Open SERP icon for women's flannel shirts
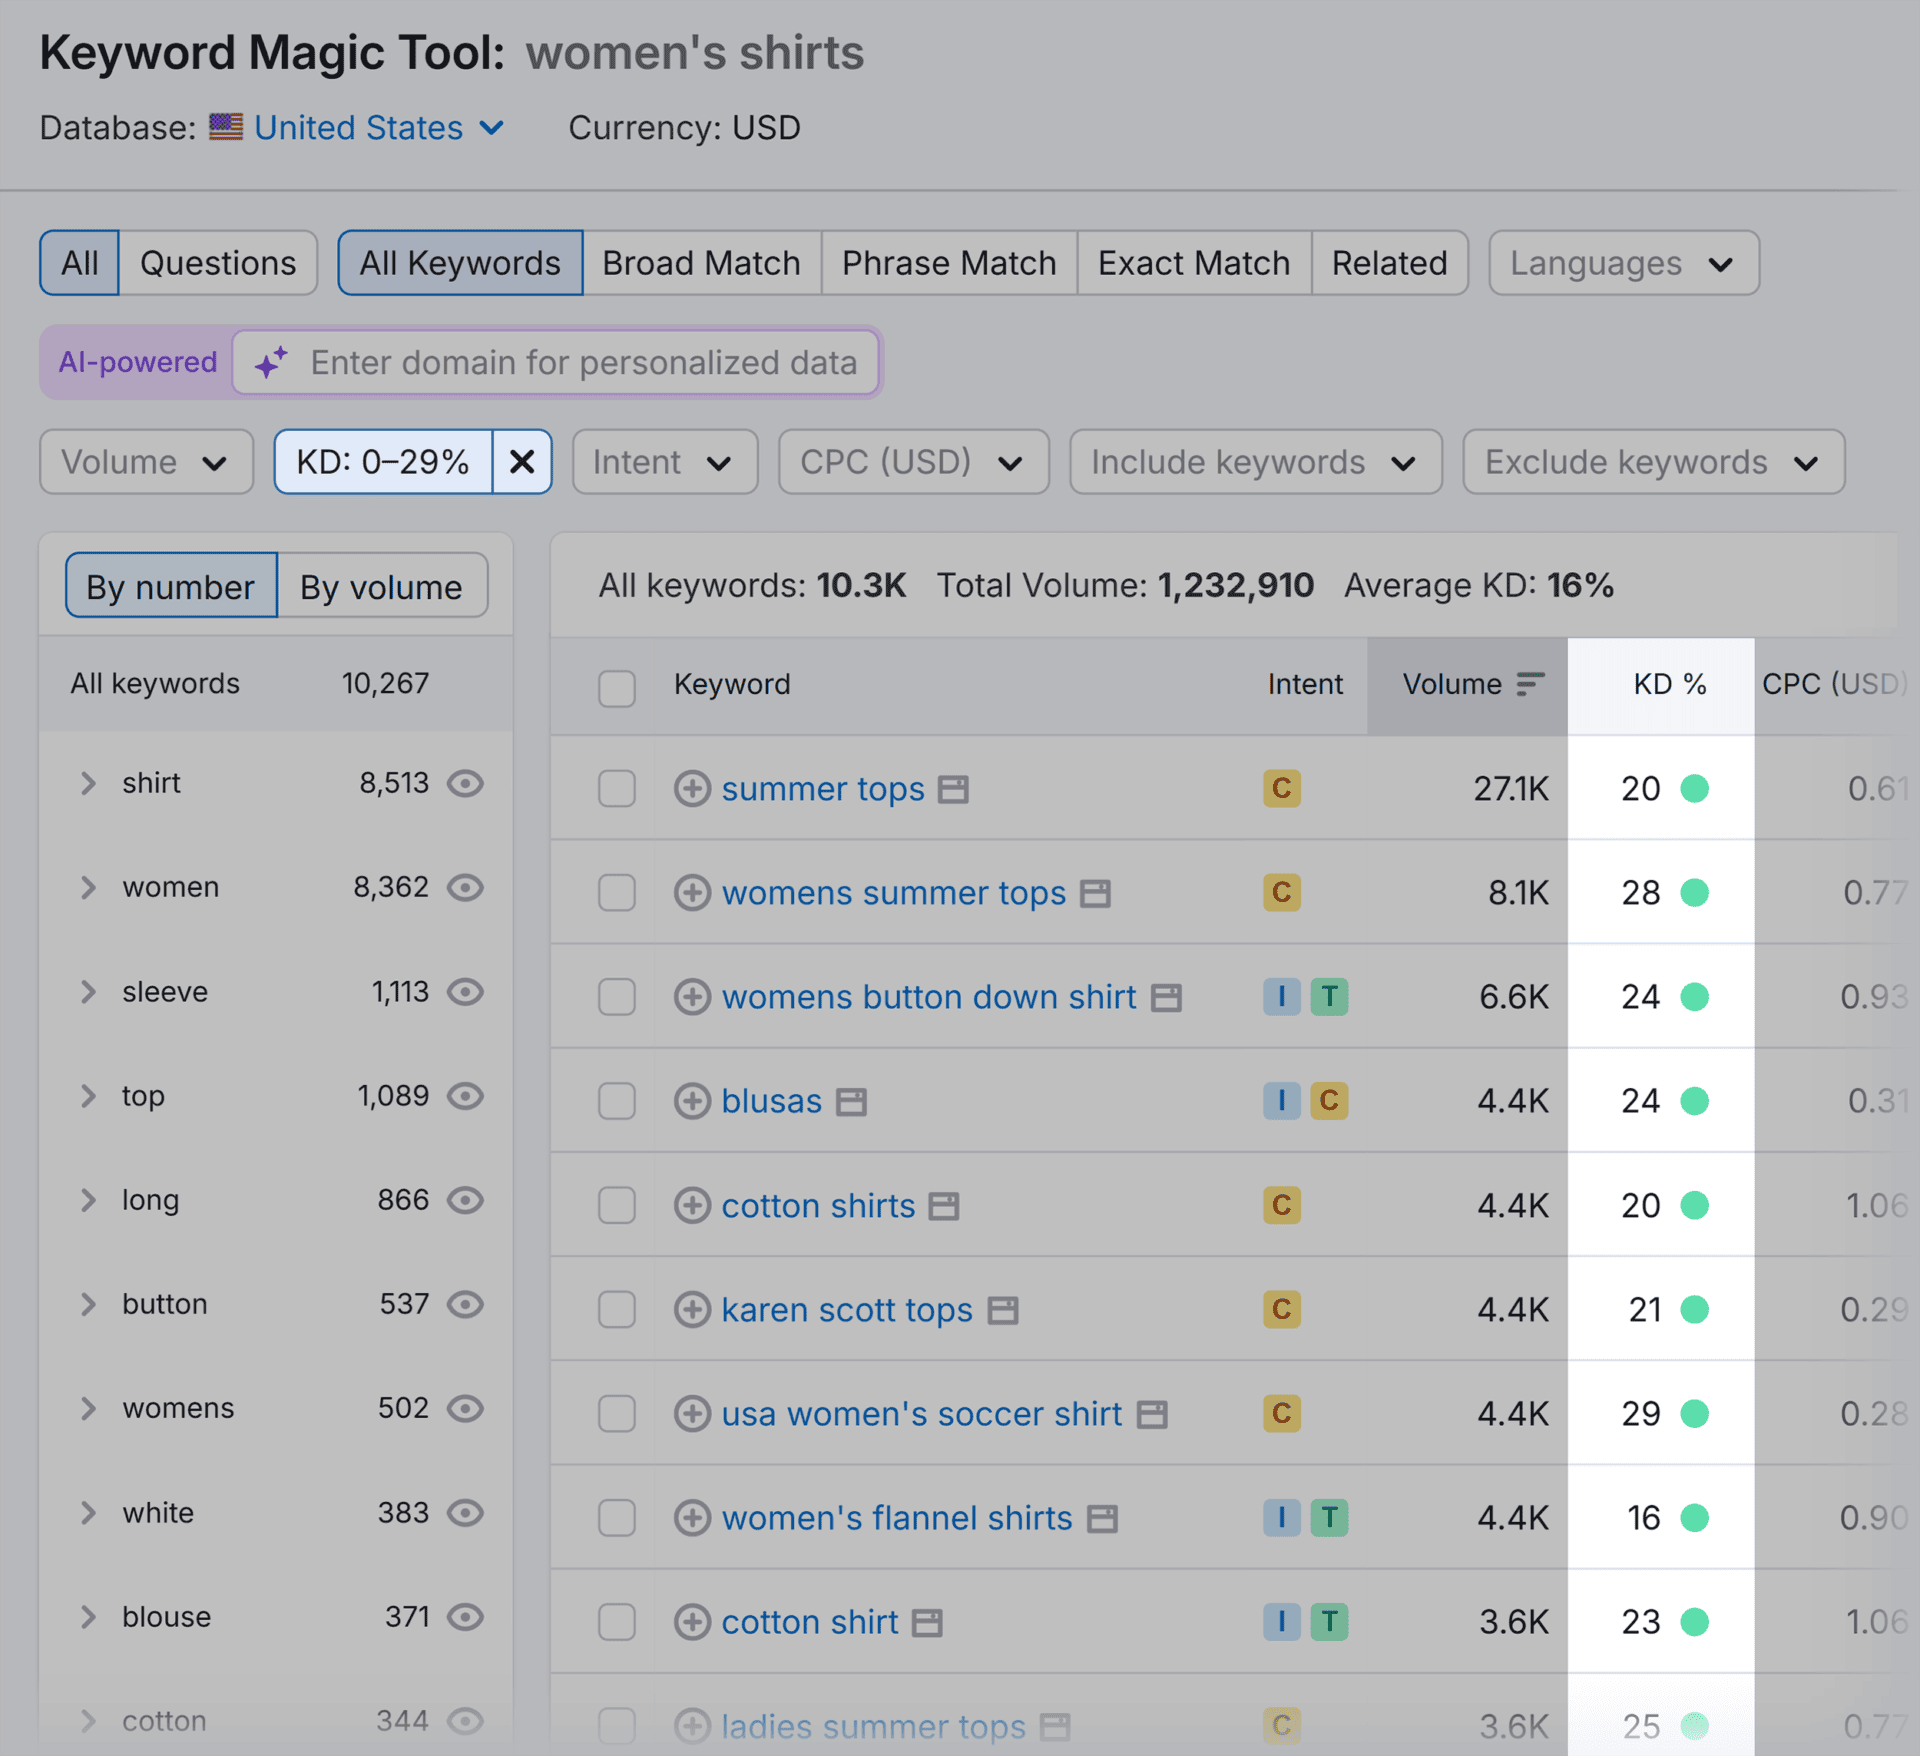 [1102, 1519]
